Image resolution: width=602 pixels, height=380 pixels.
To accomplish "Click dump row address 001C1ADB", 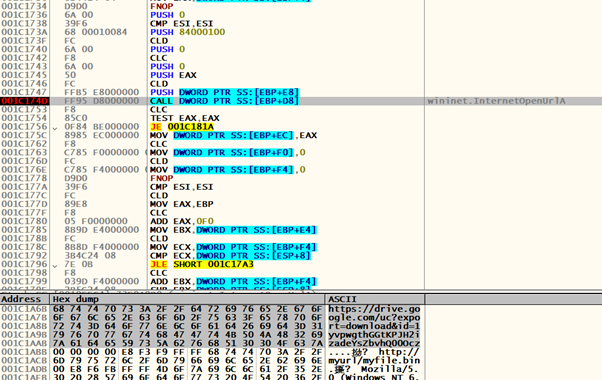I will (x=24, y=369).
